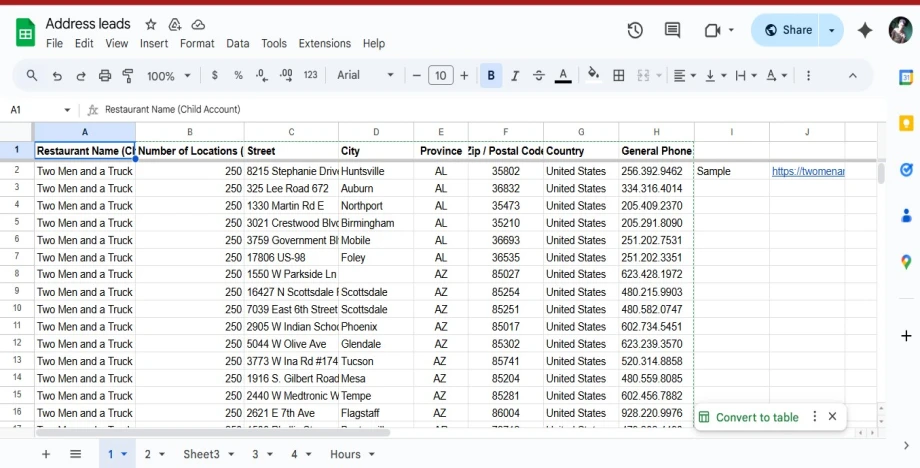Star the Address leads document
The image size is (920, 468).
(x=151, y=24)
